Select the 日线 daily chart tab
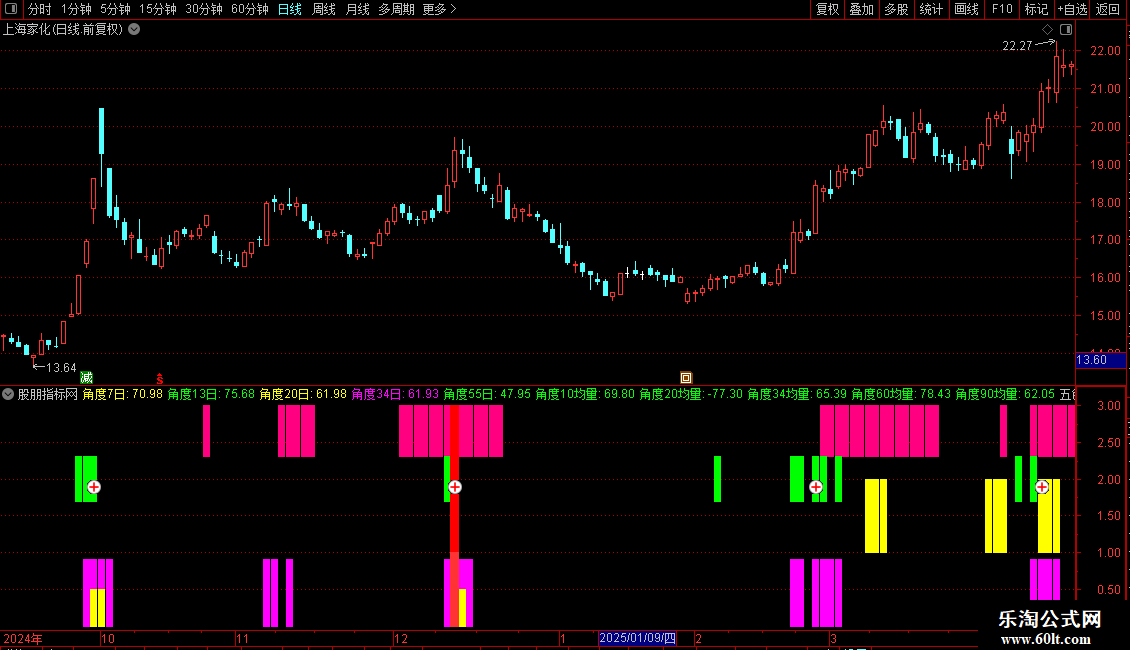This screenshot has width=1130, height=650. 290,9
